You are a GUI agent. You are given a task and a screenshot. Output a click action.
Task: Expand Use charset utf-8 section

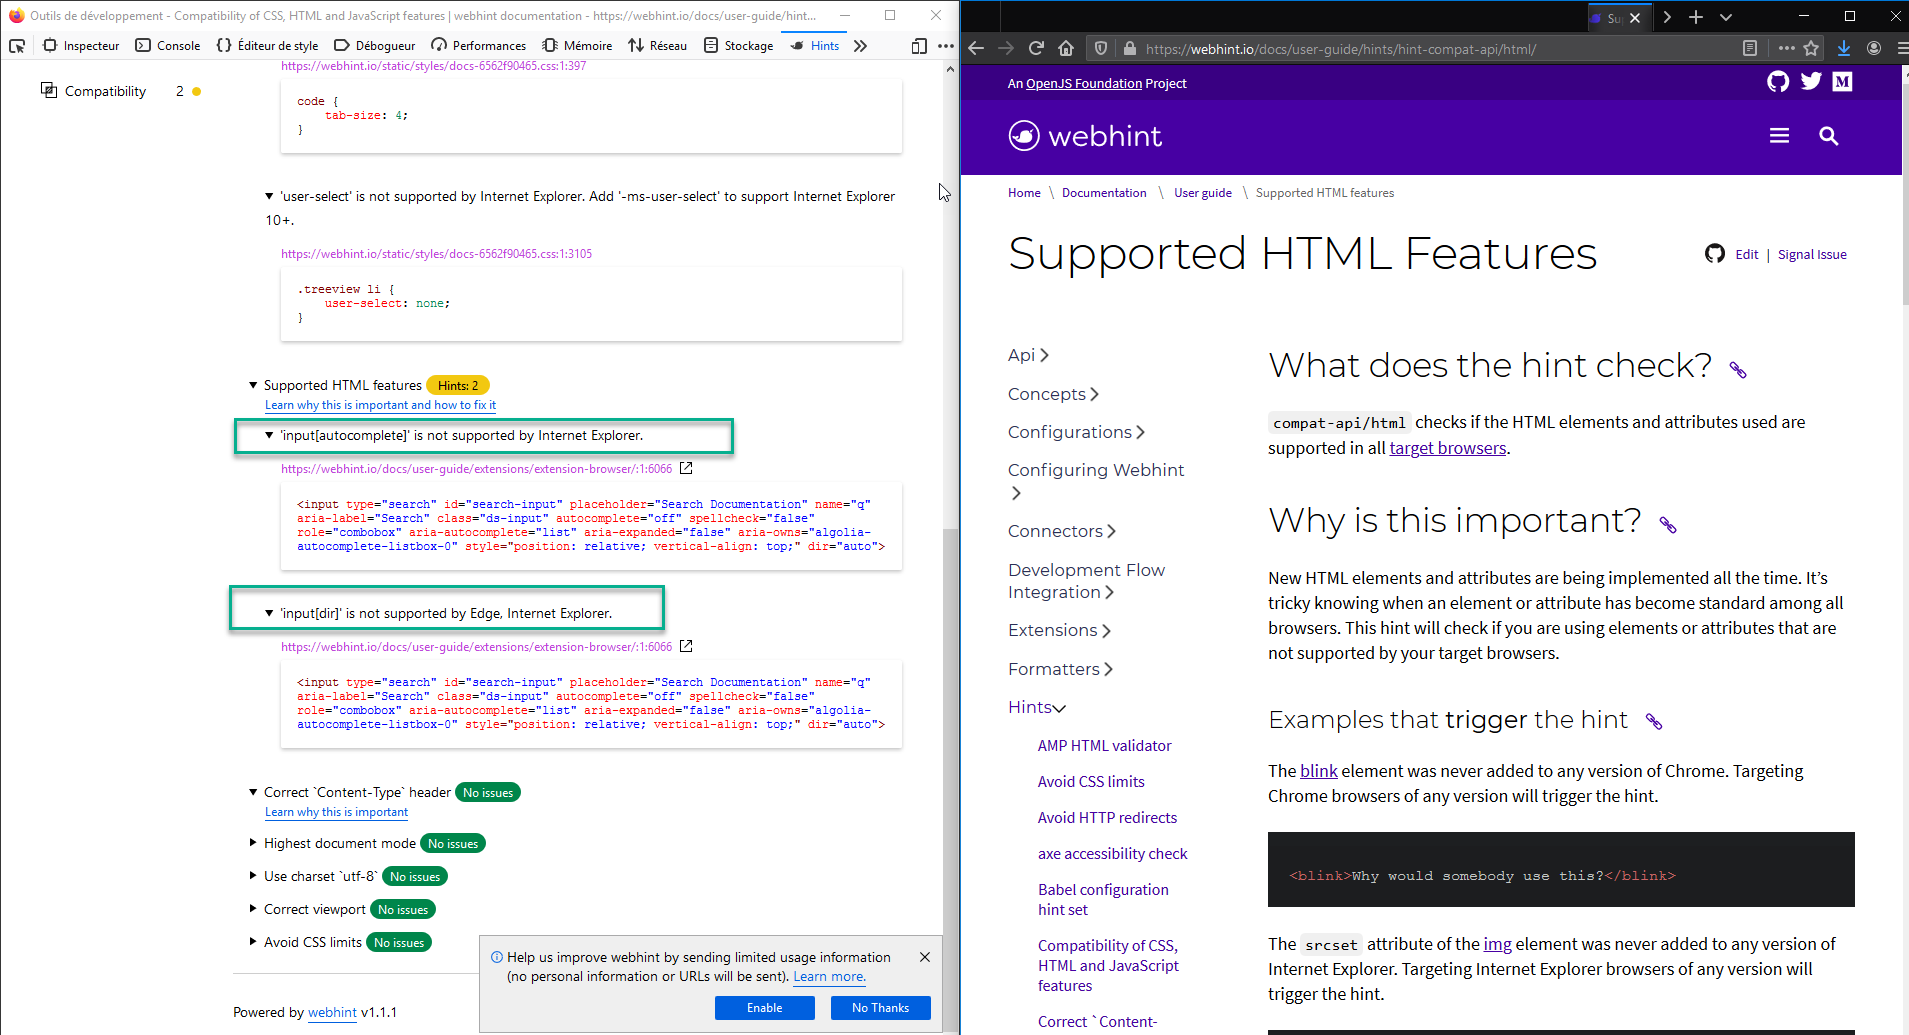[253, 876]
